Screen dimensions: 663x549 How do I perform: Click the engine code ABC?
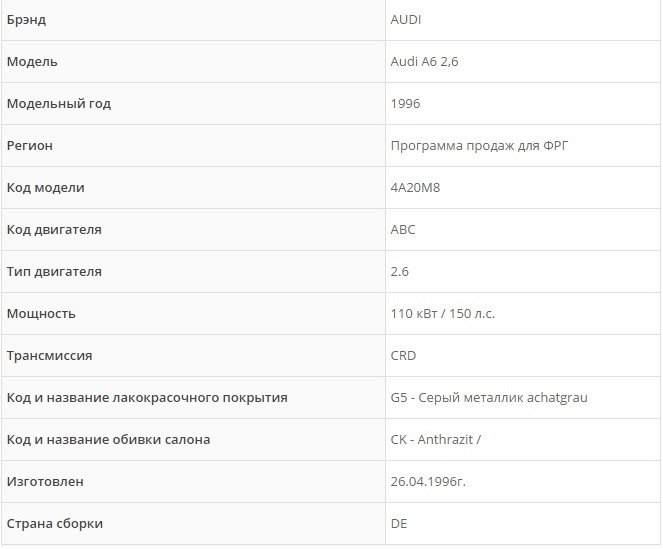click(403, 230)
